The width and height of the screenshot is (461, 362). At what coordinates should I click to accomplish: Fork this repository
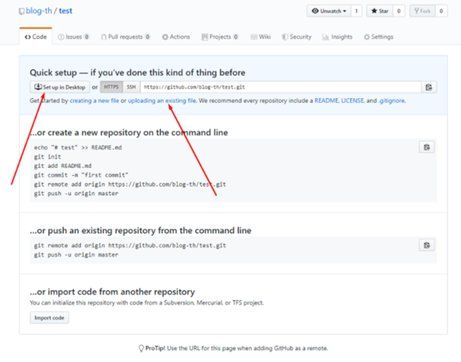(x=422, y=11)
